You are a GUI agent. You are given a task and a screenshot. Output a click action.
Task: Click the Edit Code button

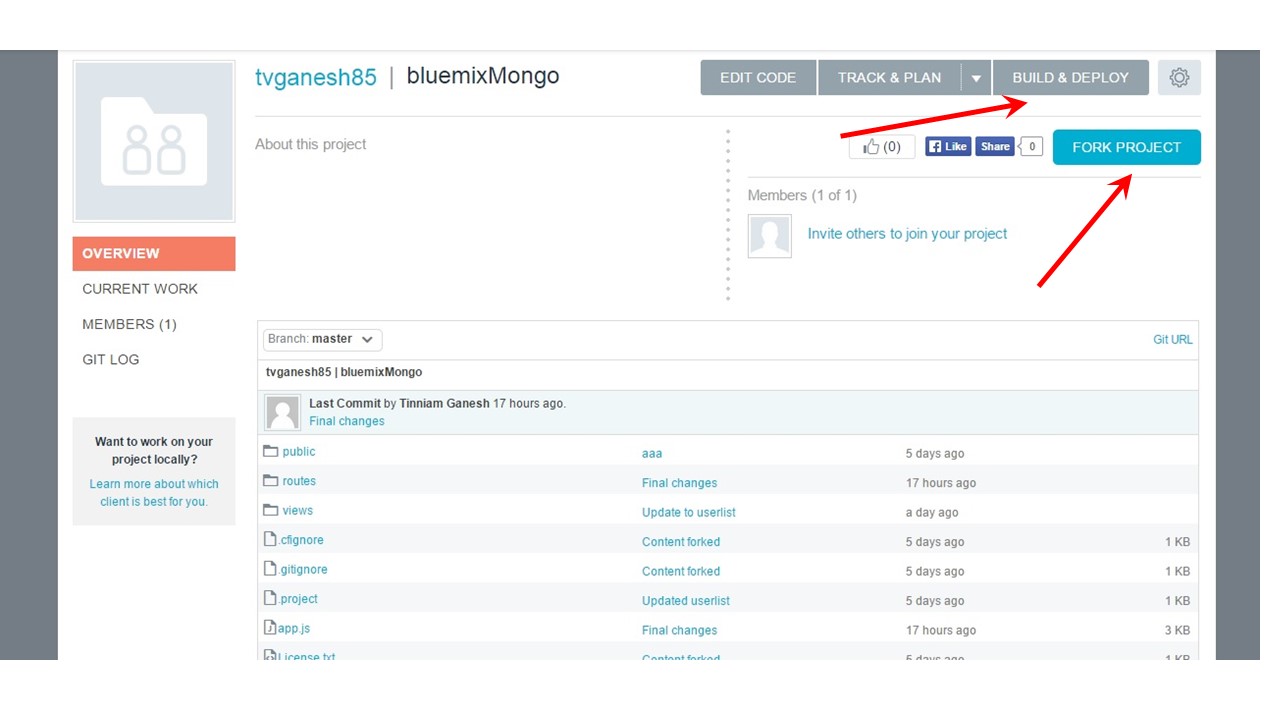[x=758, y=78]
